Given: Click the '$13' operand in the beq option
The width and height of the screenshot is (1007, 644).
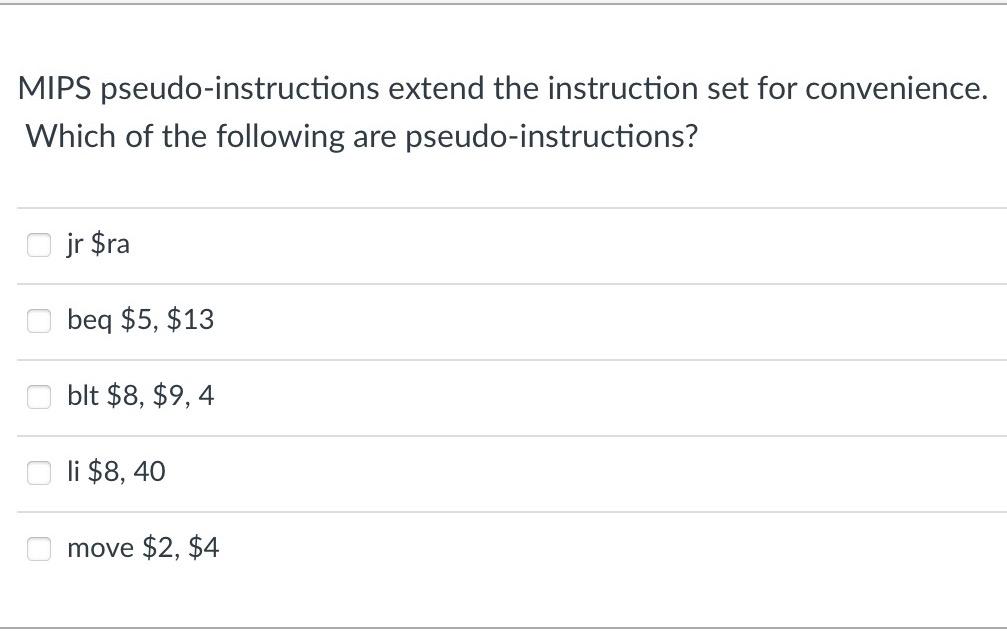Looking at the screenshot, I should tap(190, 320).
